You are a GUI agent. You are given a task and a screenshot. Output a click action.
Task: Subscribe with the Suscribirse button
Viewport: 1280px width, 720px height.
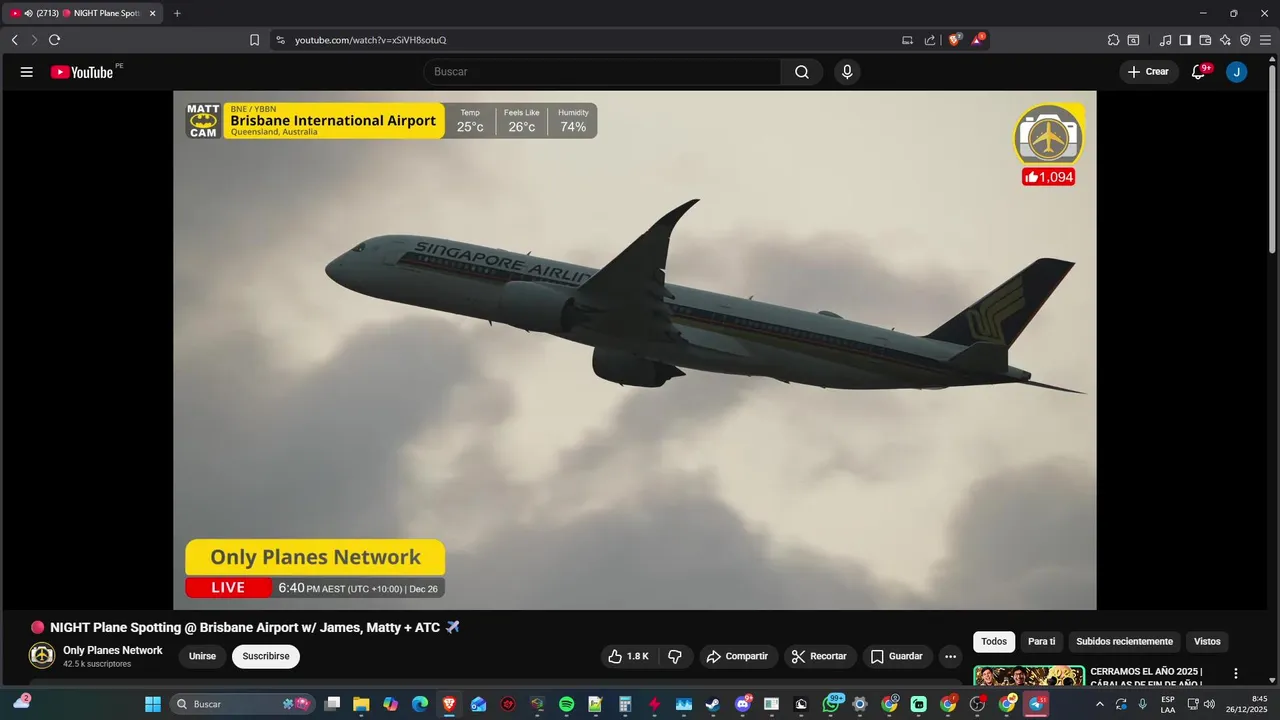pos(266,656)
